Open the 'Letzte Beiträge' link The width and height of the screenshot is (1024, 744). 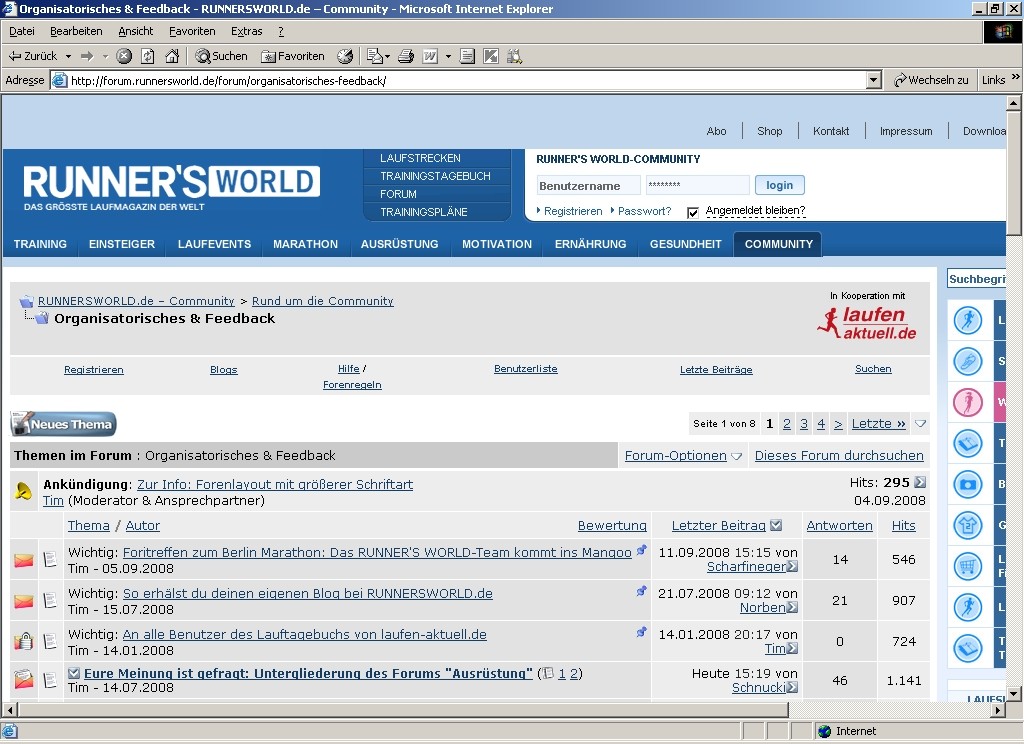[716, 370]
